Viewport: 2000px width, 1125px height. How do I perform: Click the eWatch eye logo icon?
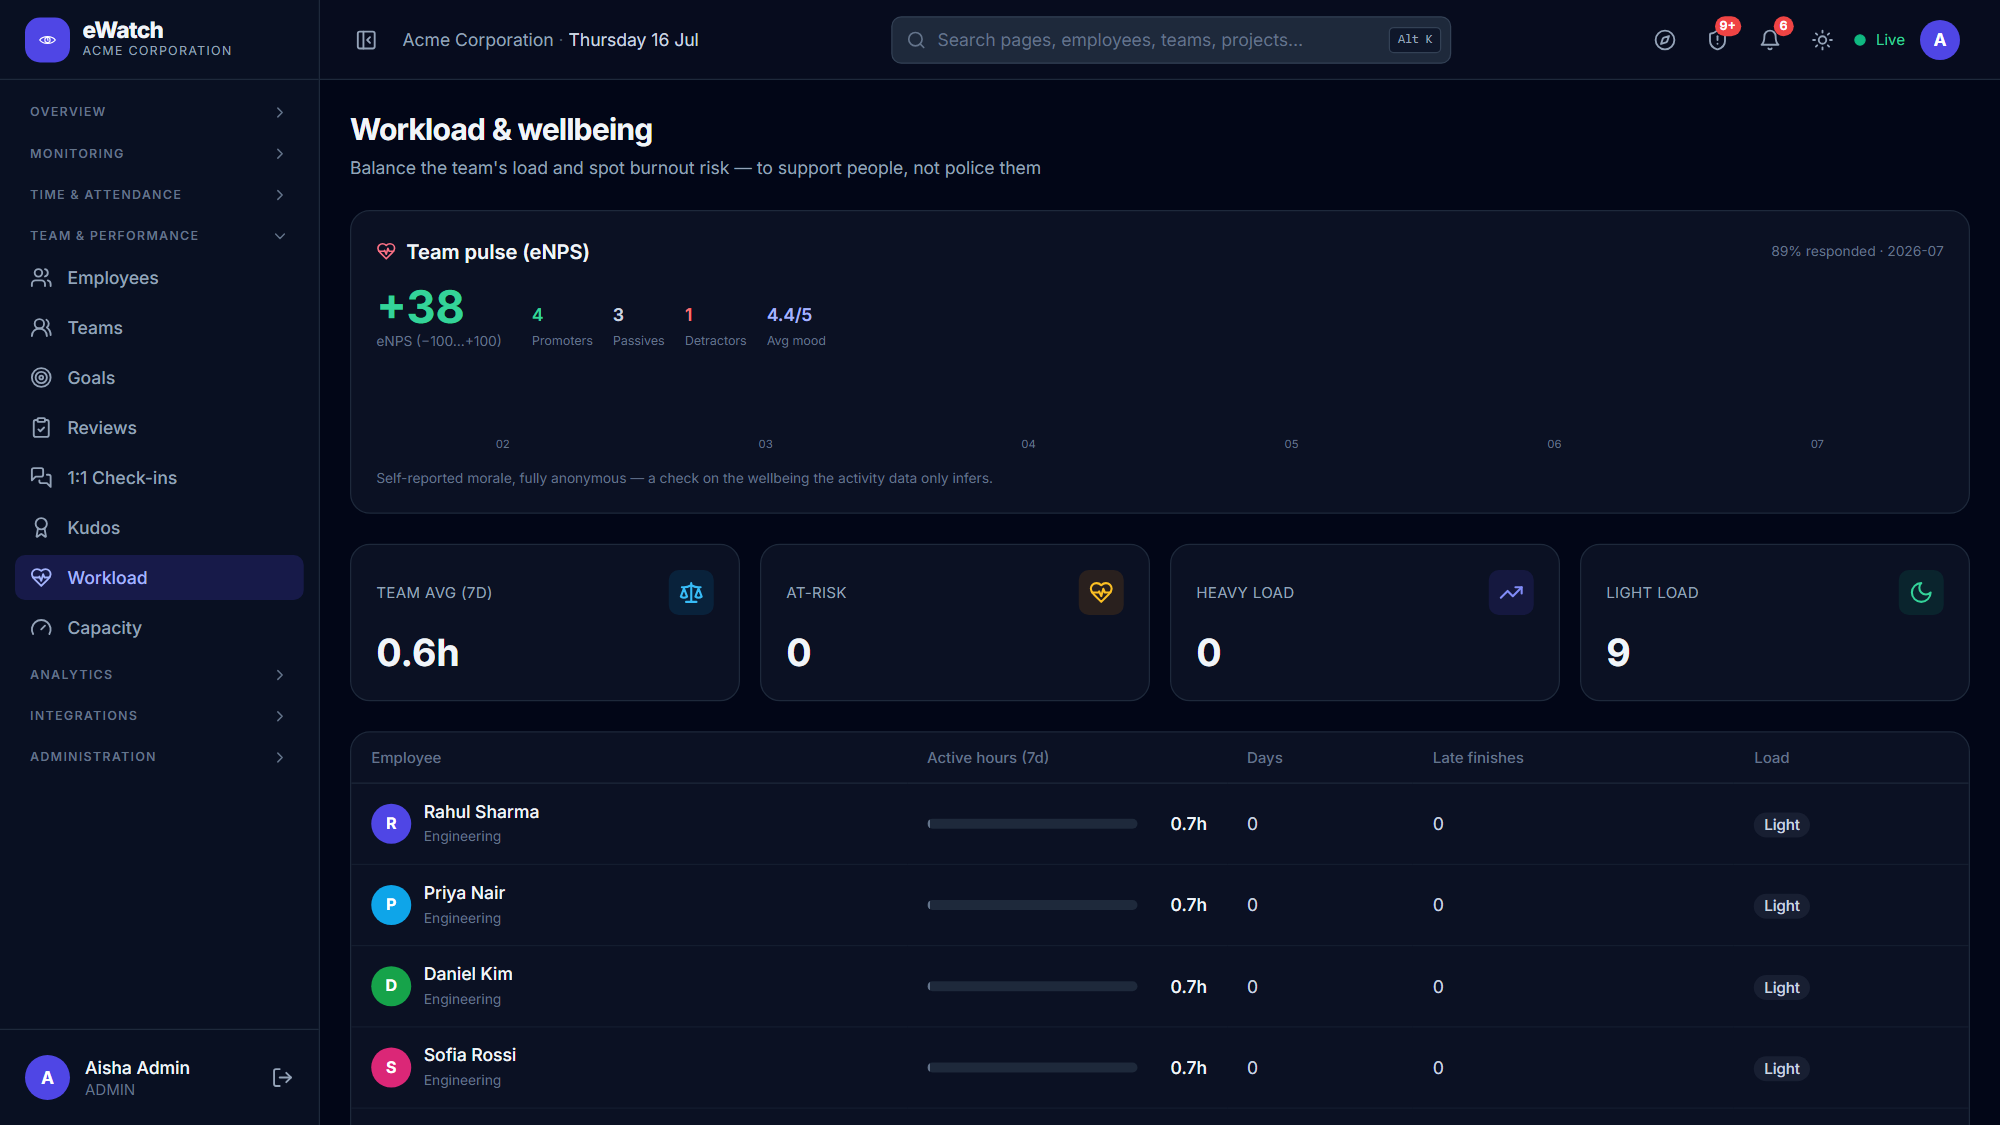[x=47, y=40]
